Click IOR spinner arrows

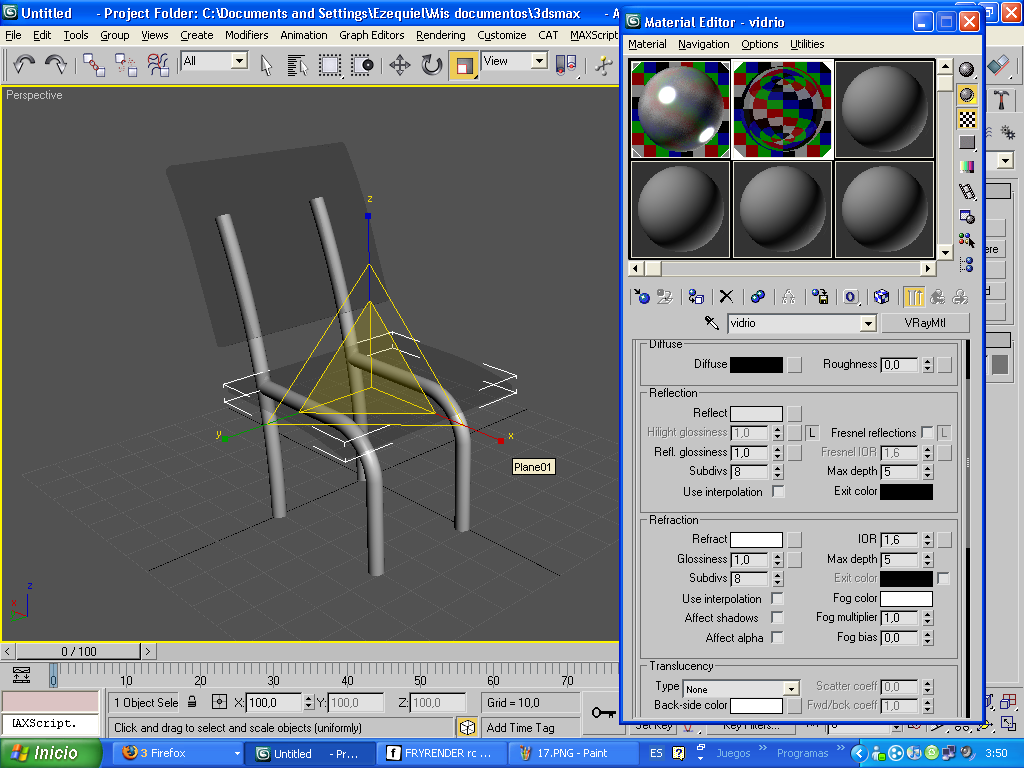point(927,539)
